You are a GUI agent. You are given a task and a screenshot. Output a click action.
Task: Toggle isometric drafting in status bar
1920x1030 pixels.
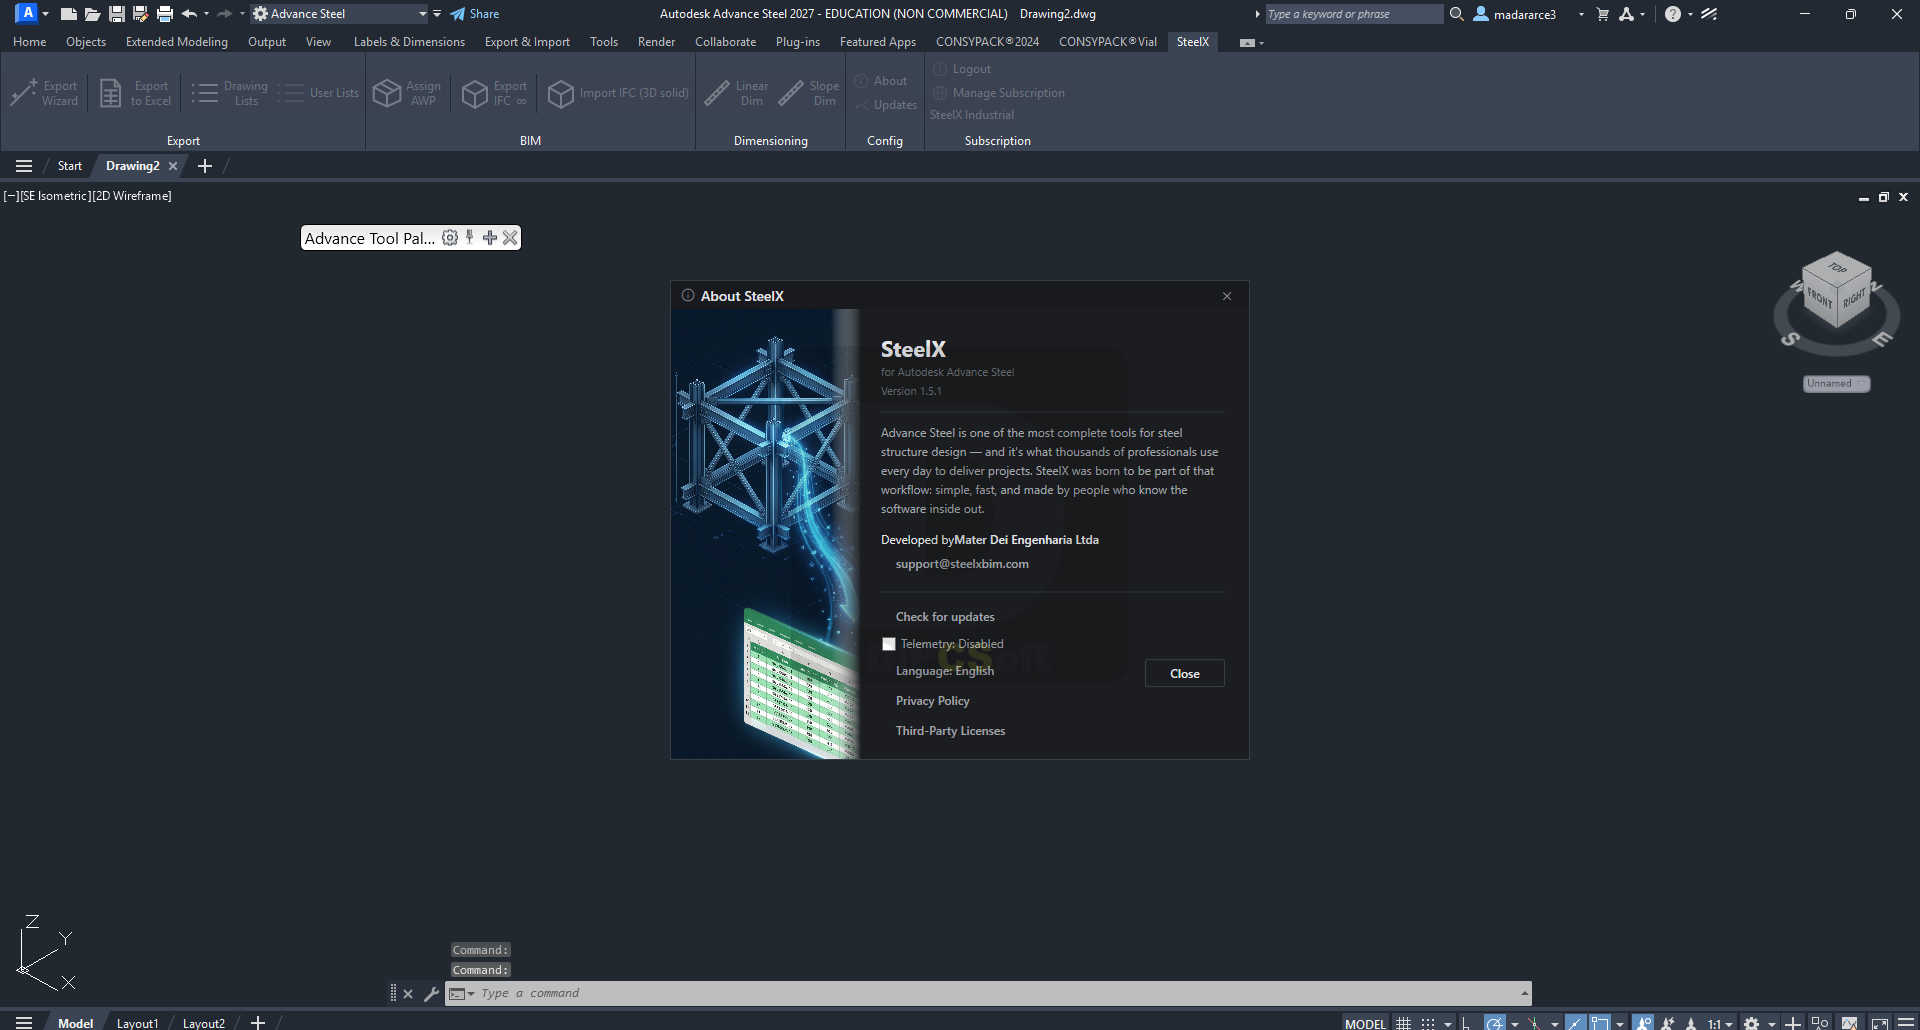1533,1023
